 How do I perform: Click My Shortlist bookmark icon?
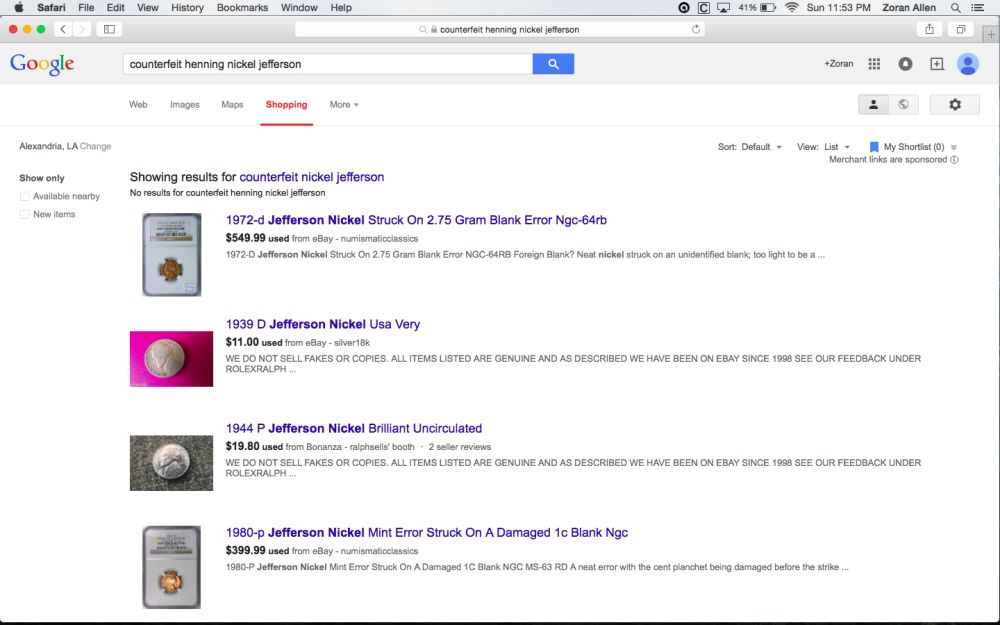(874, 147)
